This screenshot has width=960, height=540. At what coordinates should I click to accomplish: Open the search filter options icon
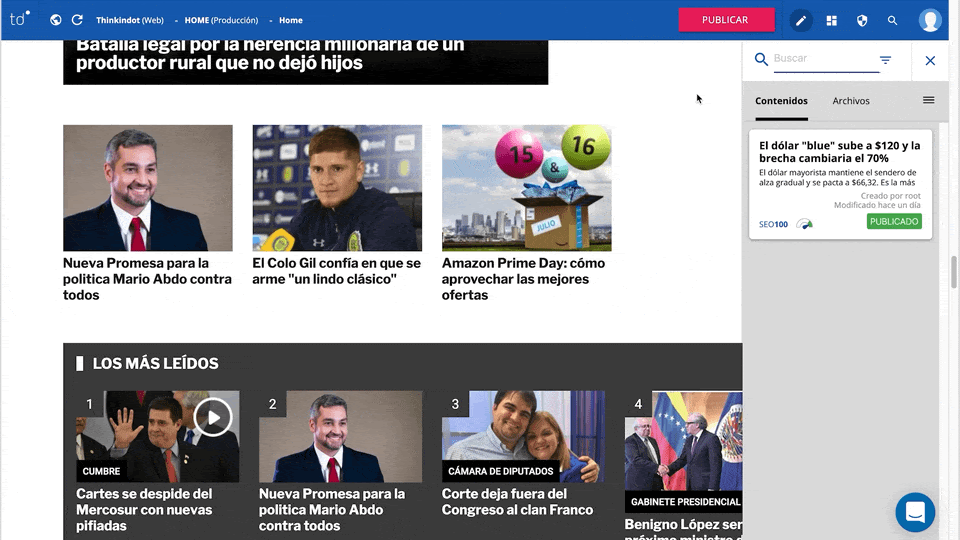pyautogui.click(x=885, y=60)
